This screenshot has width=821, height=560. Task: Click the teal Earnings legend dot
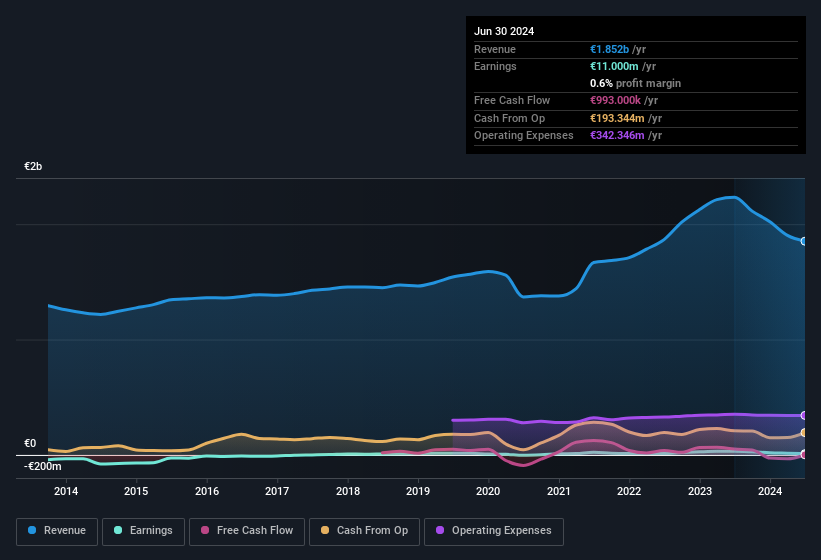tap(118, 531)
